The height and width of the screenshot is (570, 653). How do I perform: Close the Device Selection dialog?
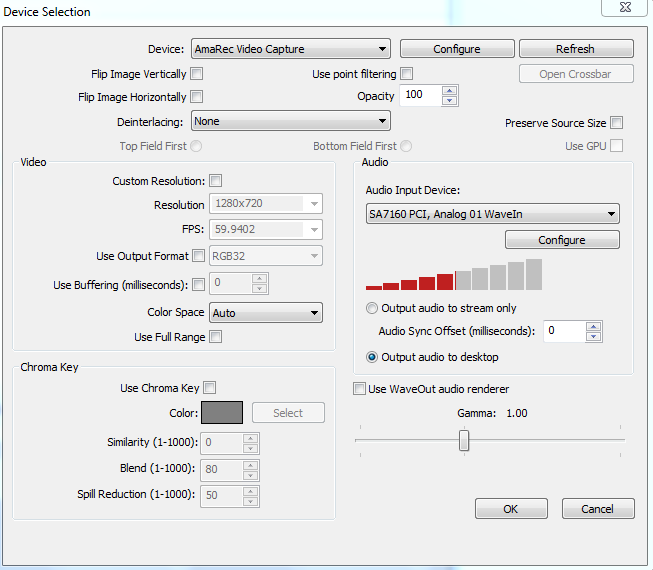625,7
